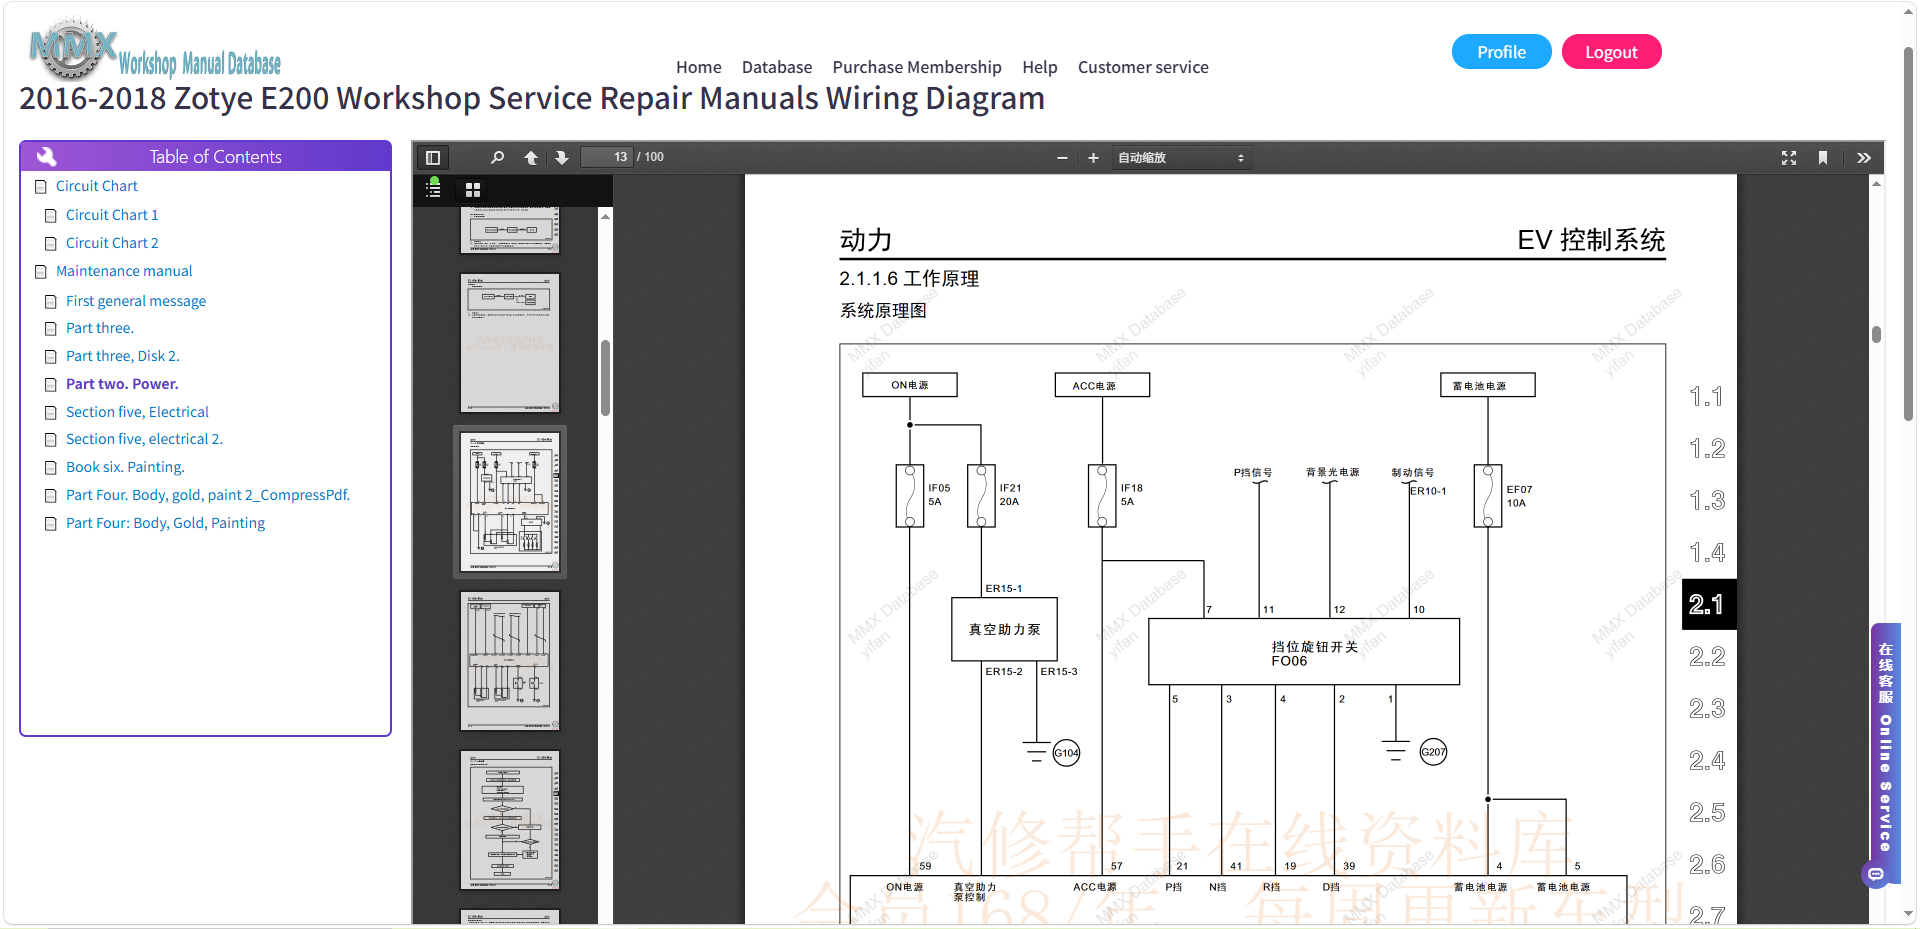The image size is (1920, 929).
Task: Show the thumbnails grid view
Action: point(473,190)
